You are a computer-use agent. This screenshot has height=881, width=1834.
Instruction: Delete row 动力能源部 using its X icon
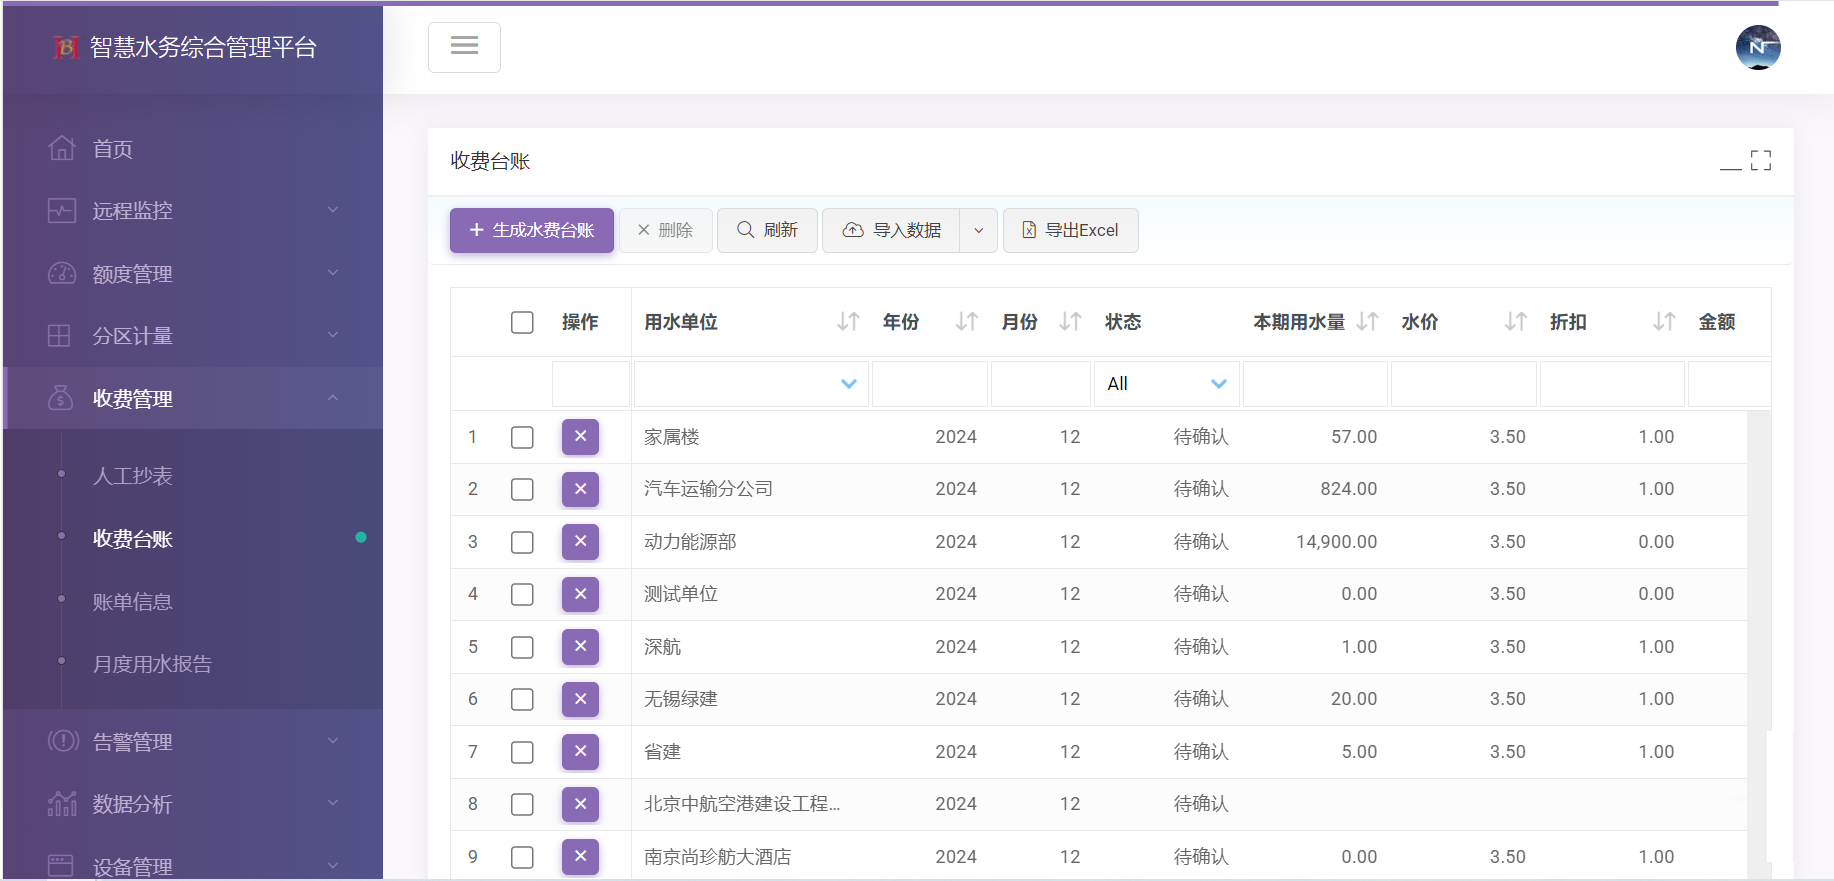pos(580,542)
